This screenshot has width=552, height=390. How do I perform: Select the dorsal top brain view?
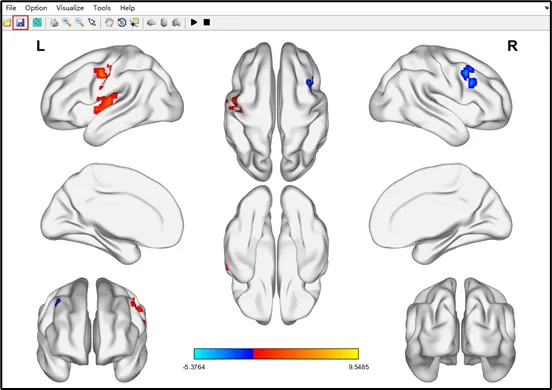pyautogui.click(x=276, y=112)
